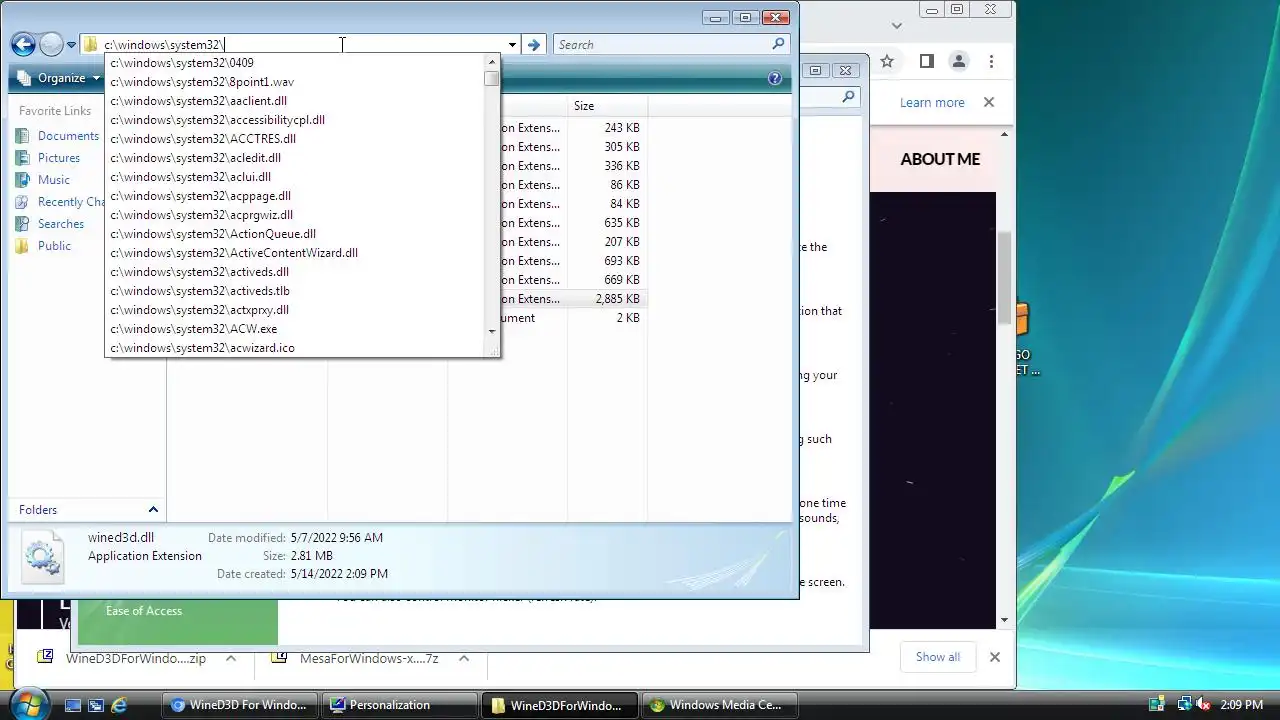Click the Learn more link in Chrome

point(932,102)
